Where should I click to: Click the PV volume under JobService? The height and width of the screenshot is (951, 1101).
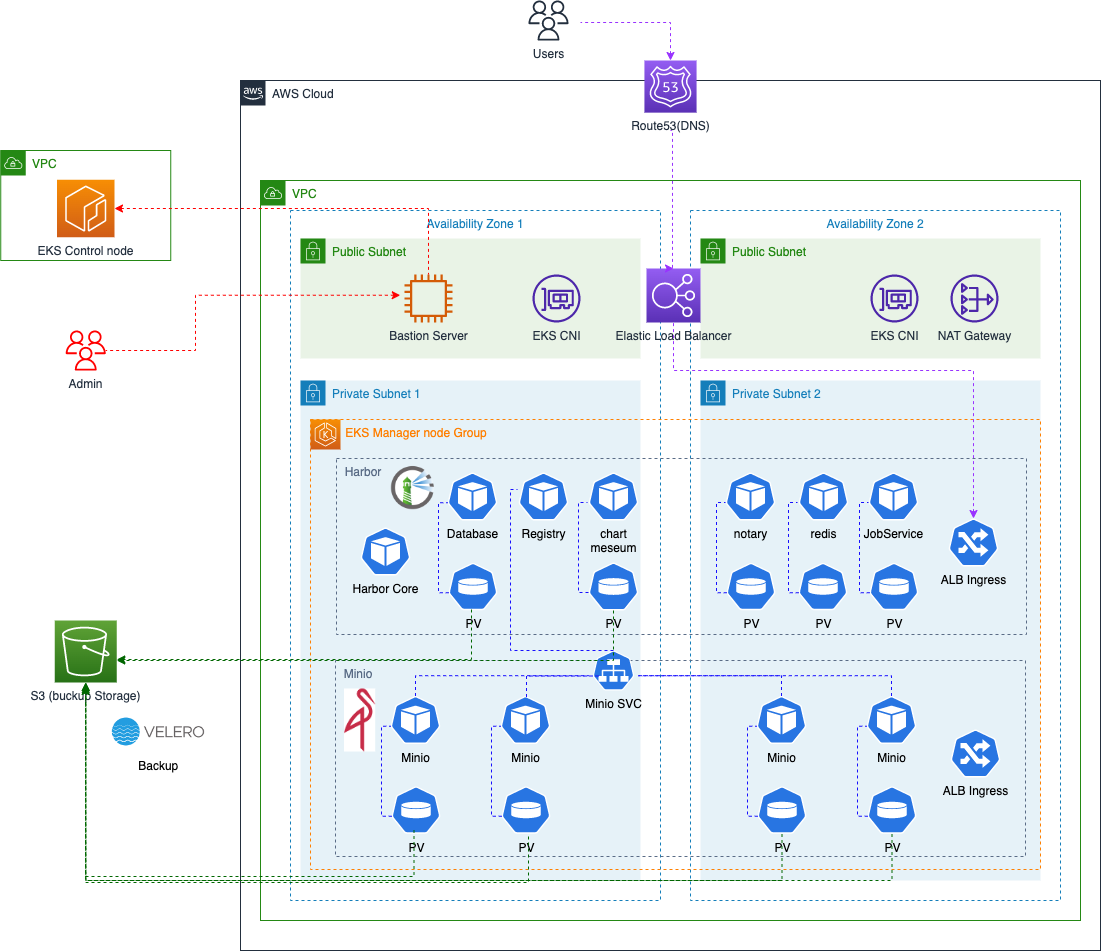point(894,586)
